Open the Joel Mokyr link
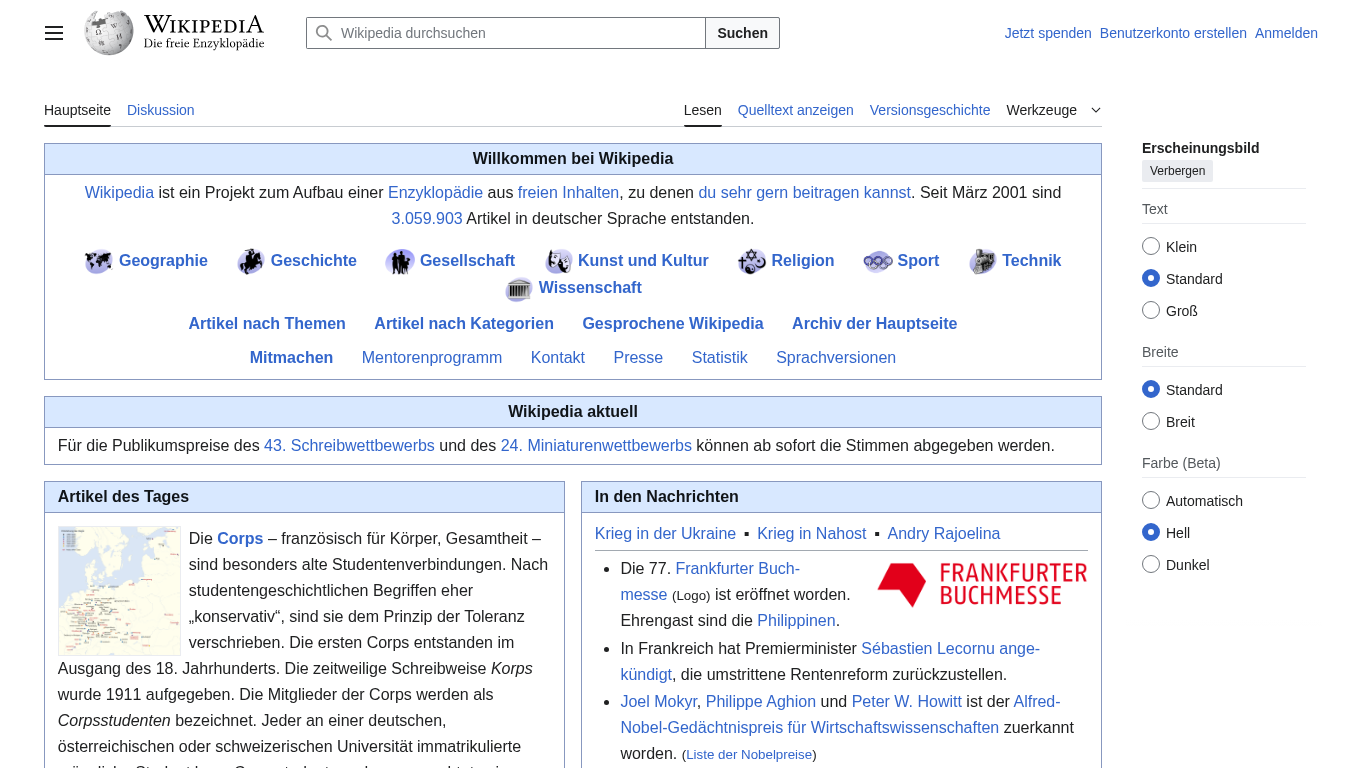 coord(659,701)
